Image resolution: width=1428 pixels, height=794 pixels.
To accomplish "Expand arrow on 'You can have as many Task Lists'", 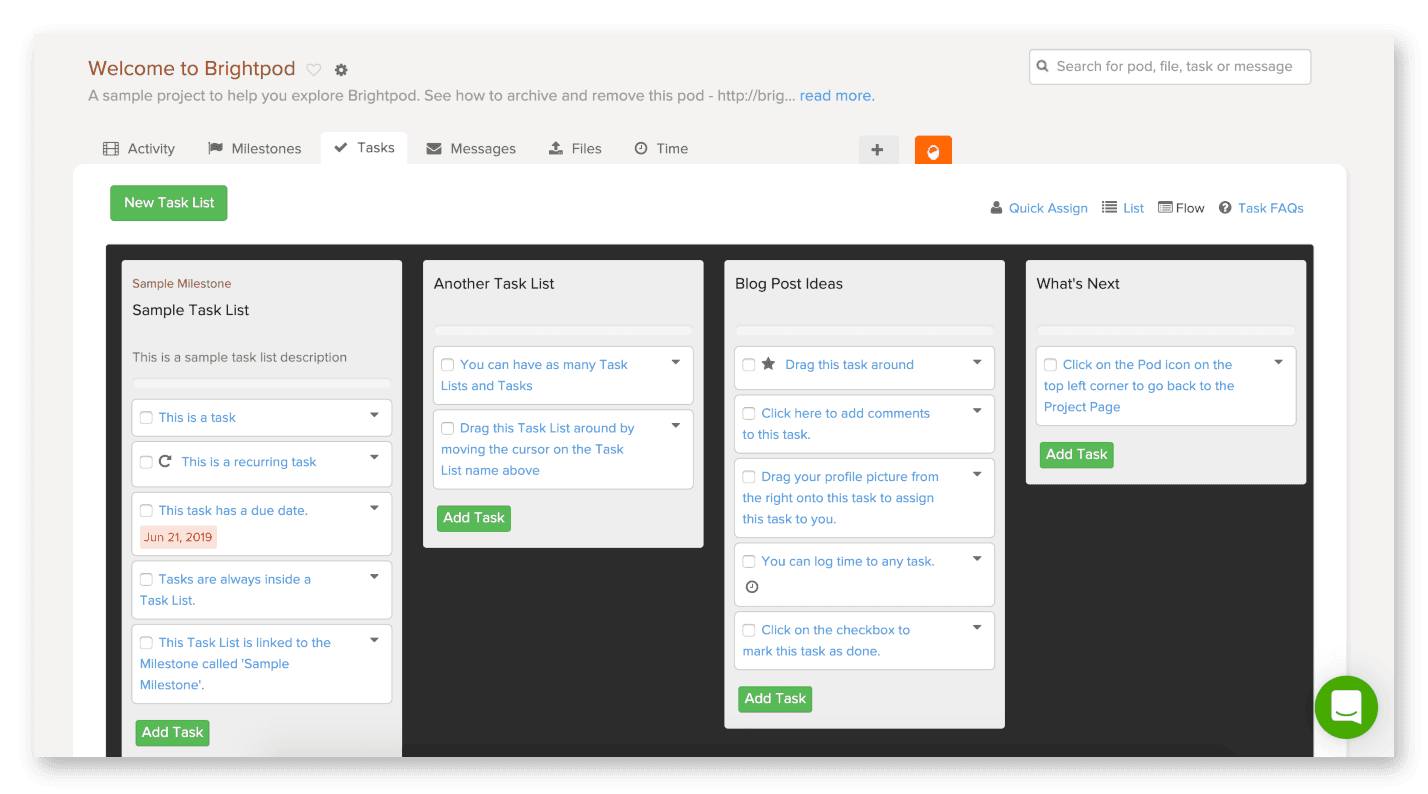I will [676, 362].
